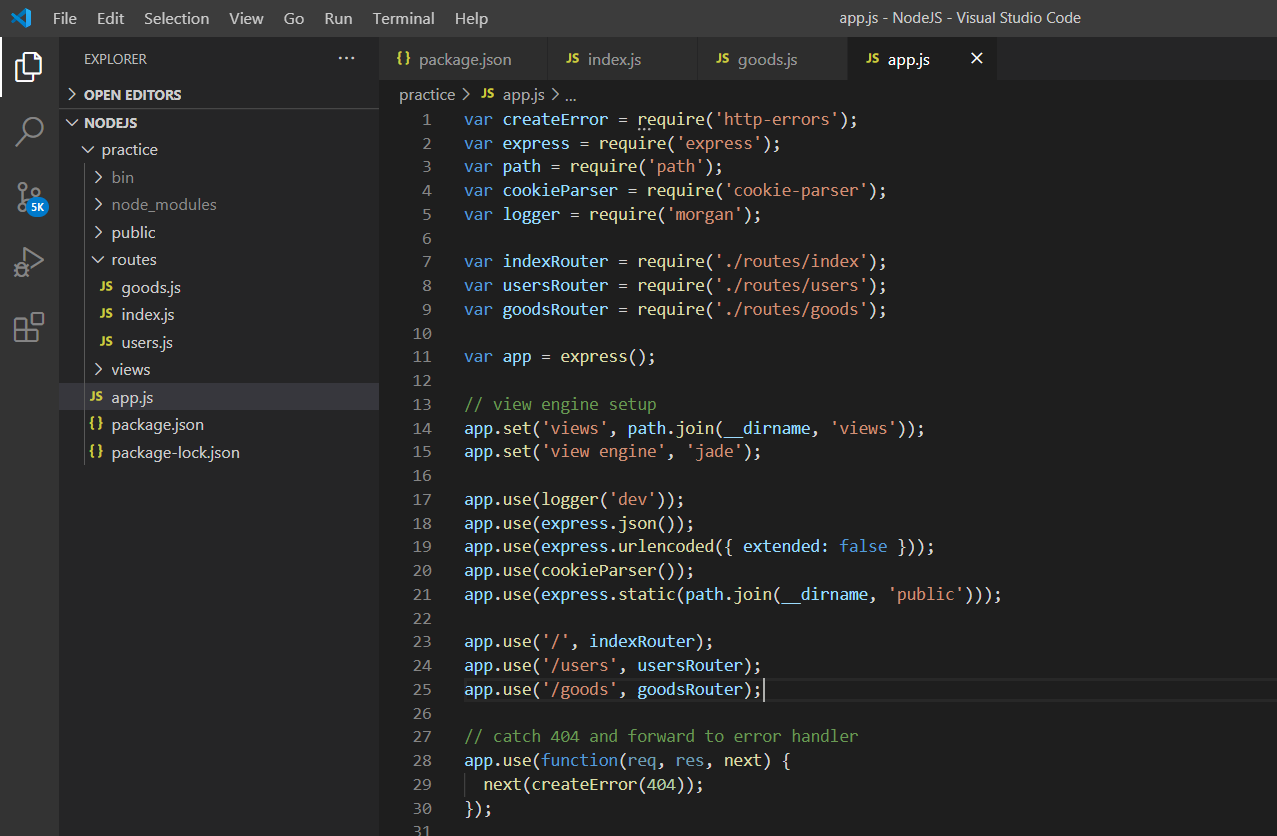
Task: Open the Search view in activity bar
Action: [x=29, y=131]
